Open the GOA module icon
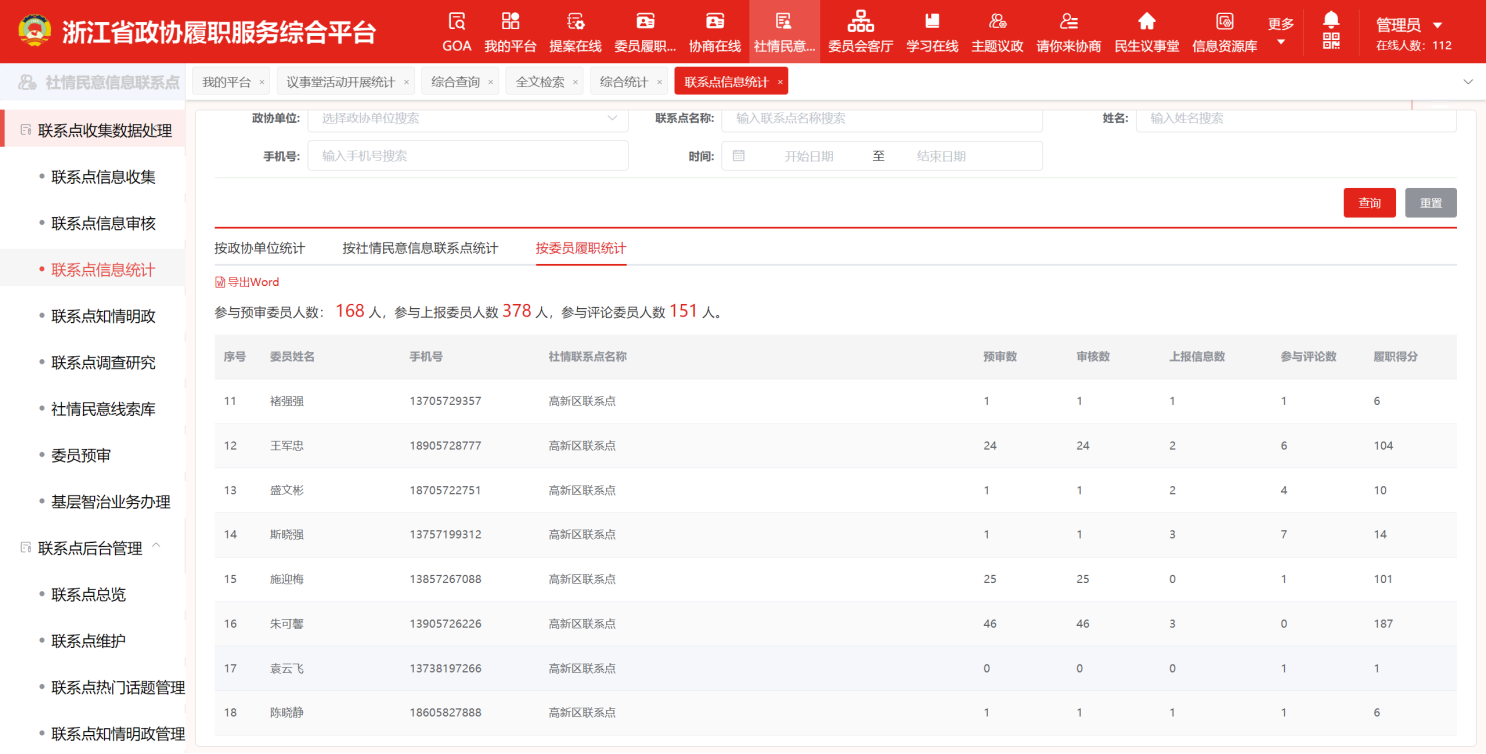 [x=457, y=21]
